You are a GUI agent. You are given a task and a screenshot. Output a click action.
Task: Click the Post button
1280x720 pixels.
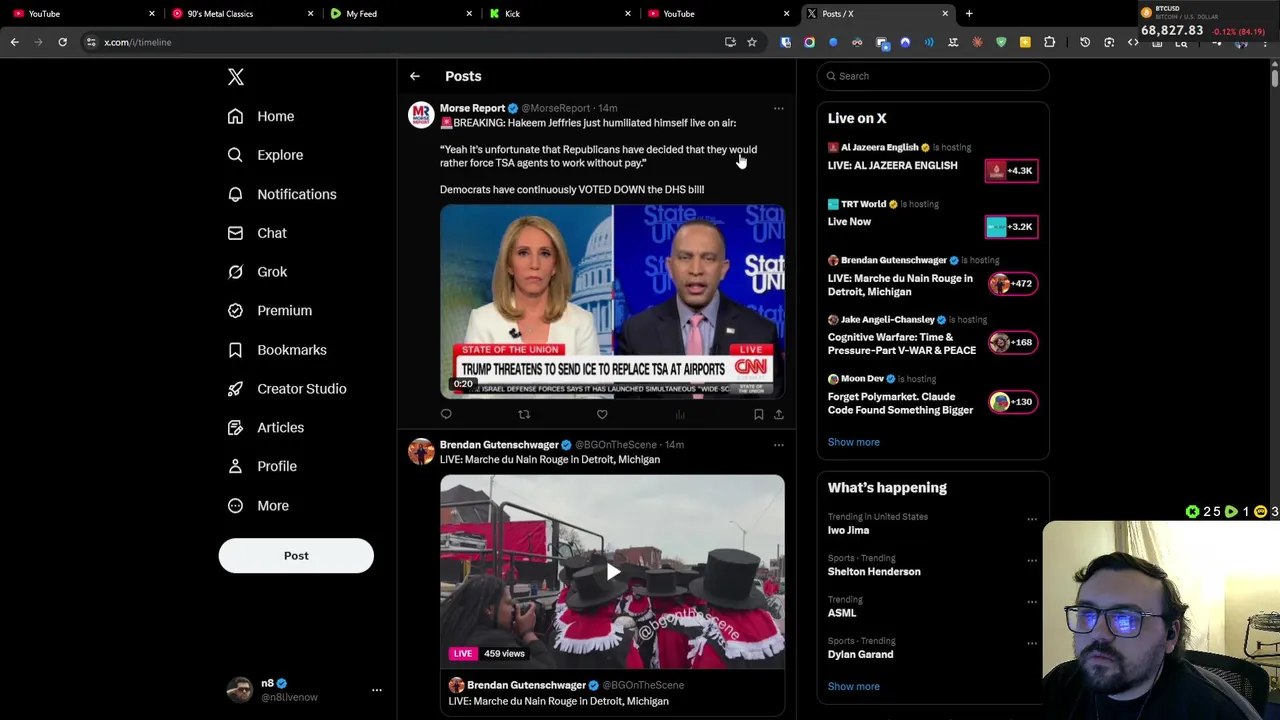(296, 556)
